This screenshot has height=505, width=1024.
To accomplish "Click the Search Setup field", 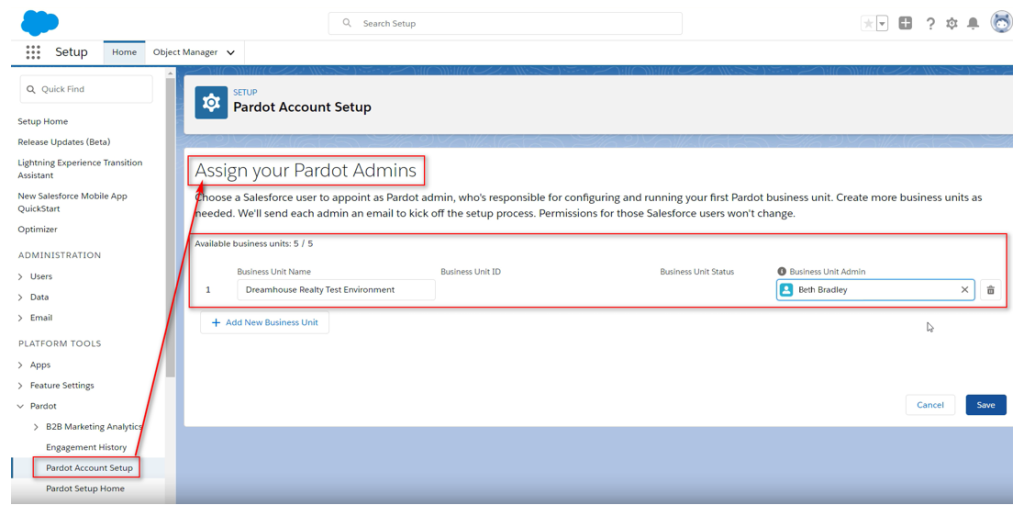I will click(505, 24).
